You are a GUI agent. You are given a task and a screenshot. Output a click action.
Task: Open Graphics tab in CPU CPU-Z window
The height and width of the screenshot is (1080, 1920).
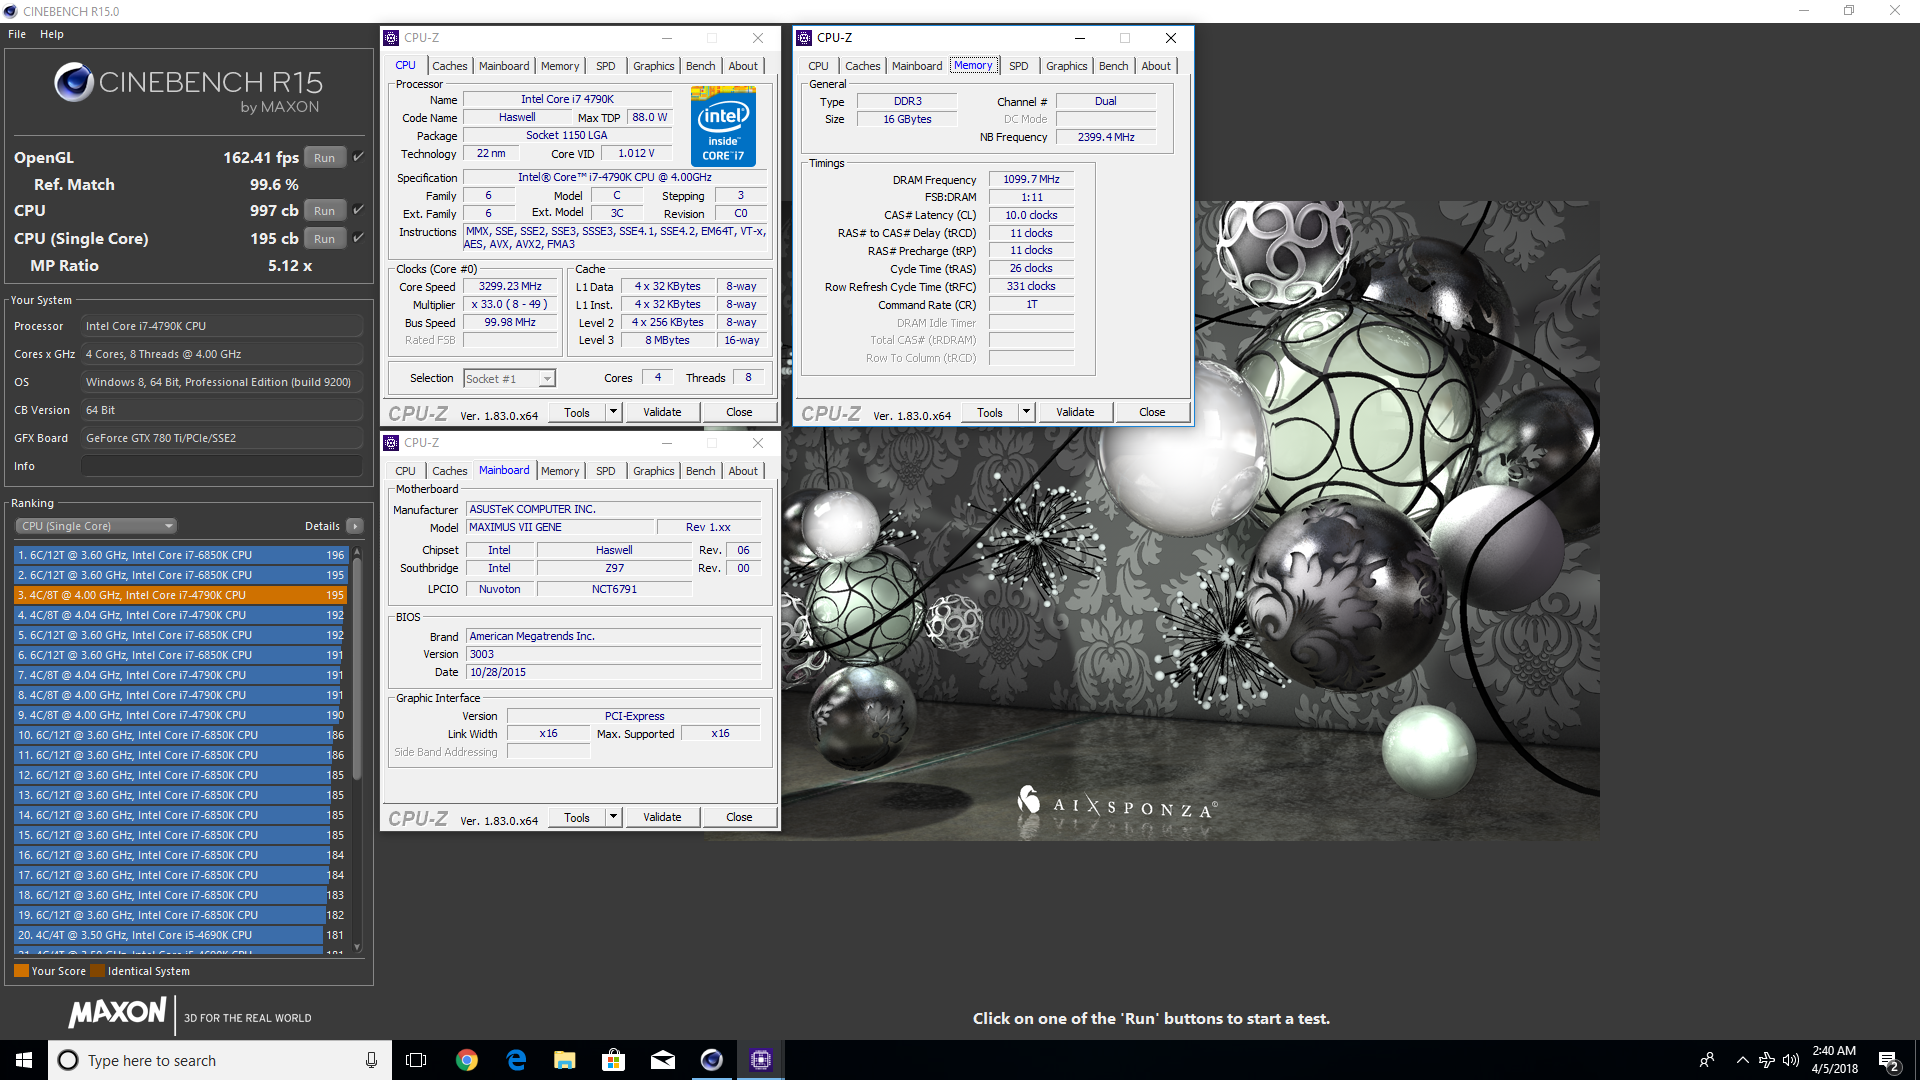click(x=654, y=66)
